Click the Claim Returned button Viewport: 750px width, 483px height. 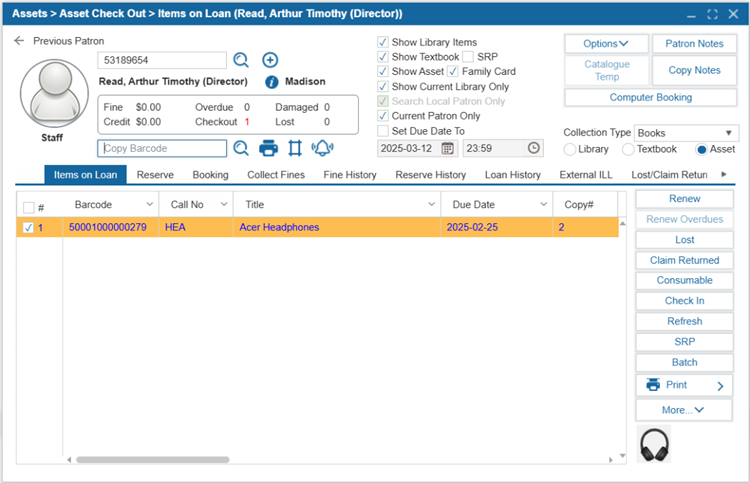tap(684, 260)
